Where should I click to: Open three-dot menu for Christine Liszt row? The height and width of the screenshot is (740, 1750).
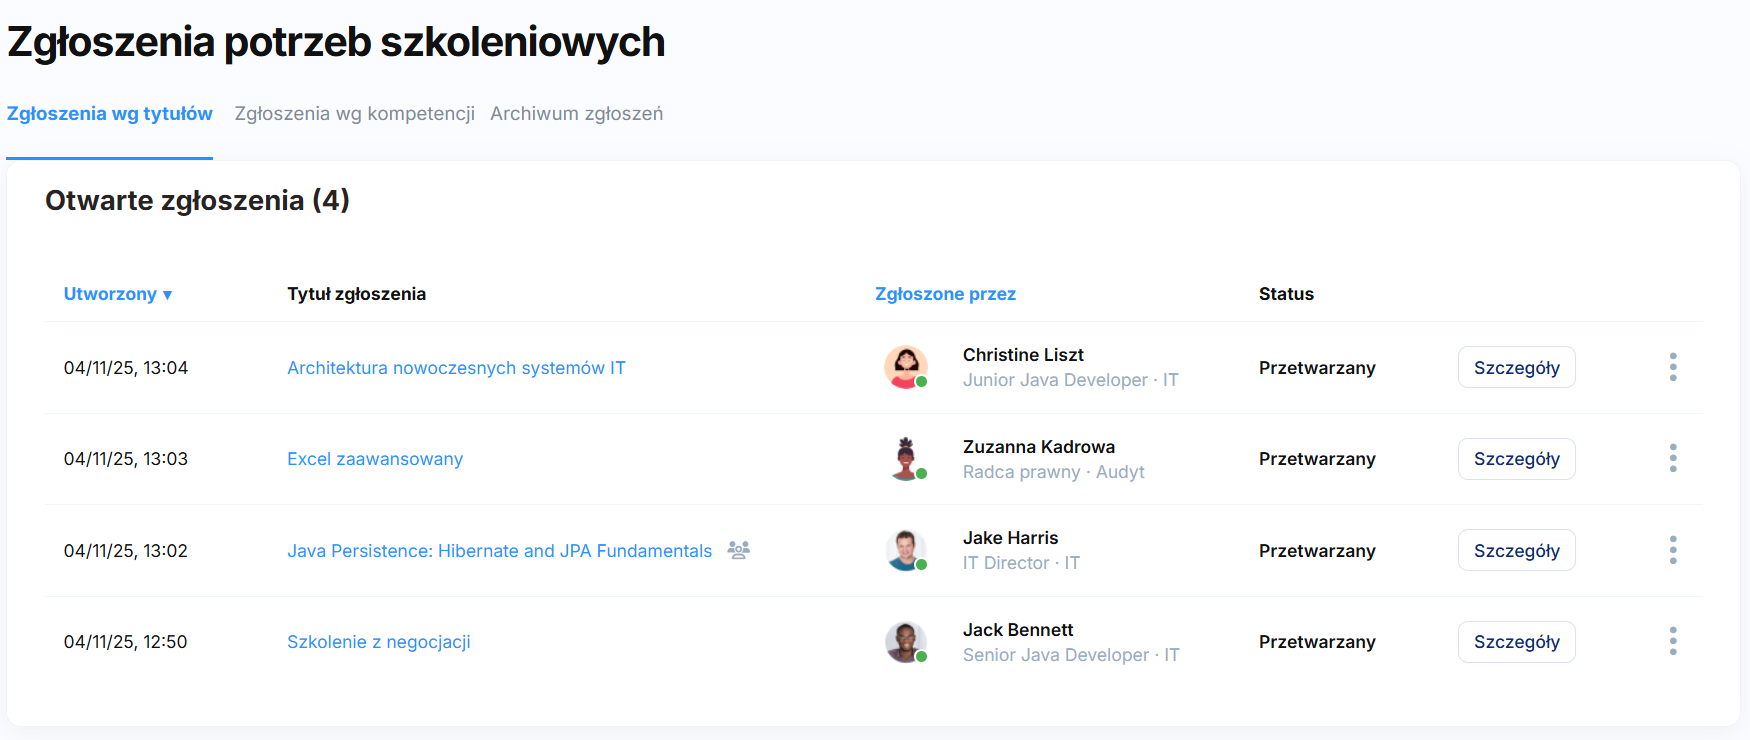pos(1672,367)
